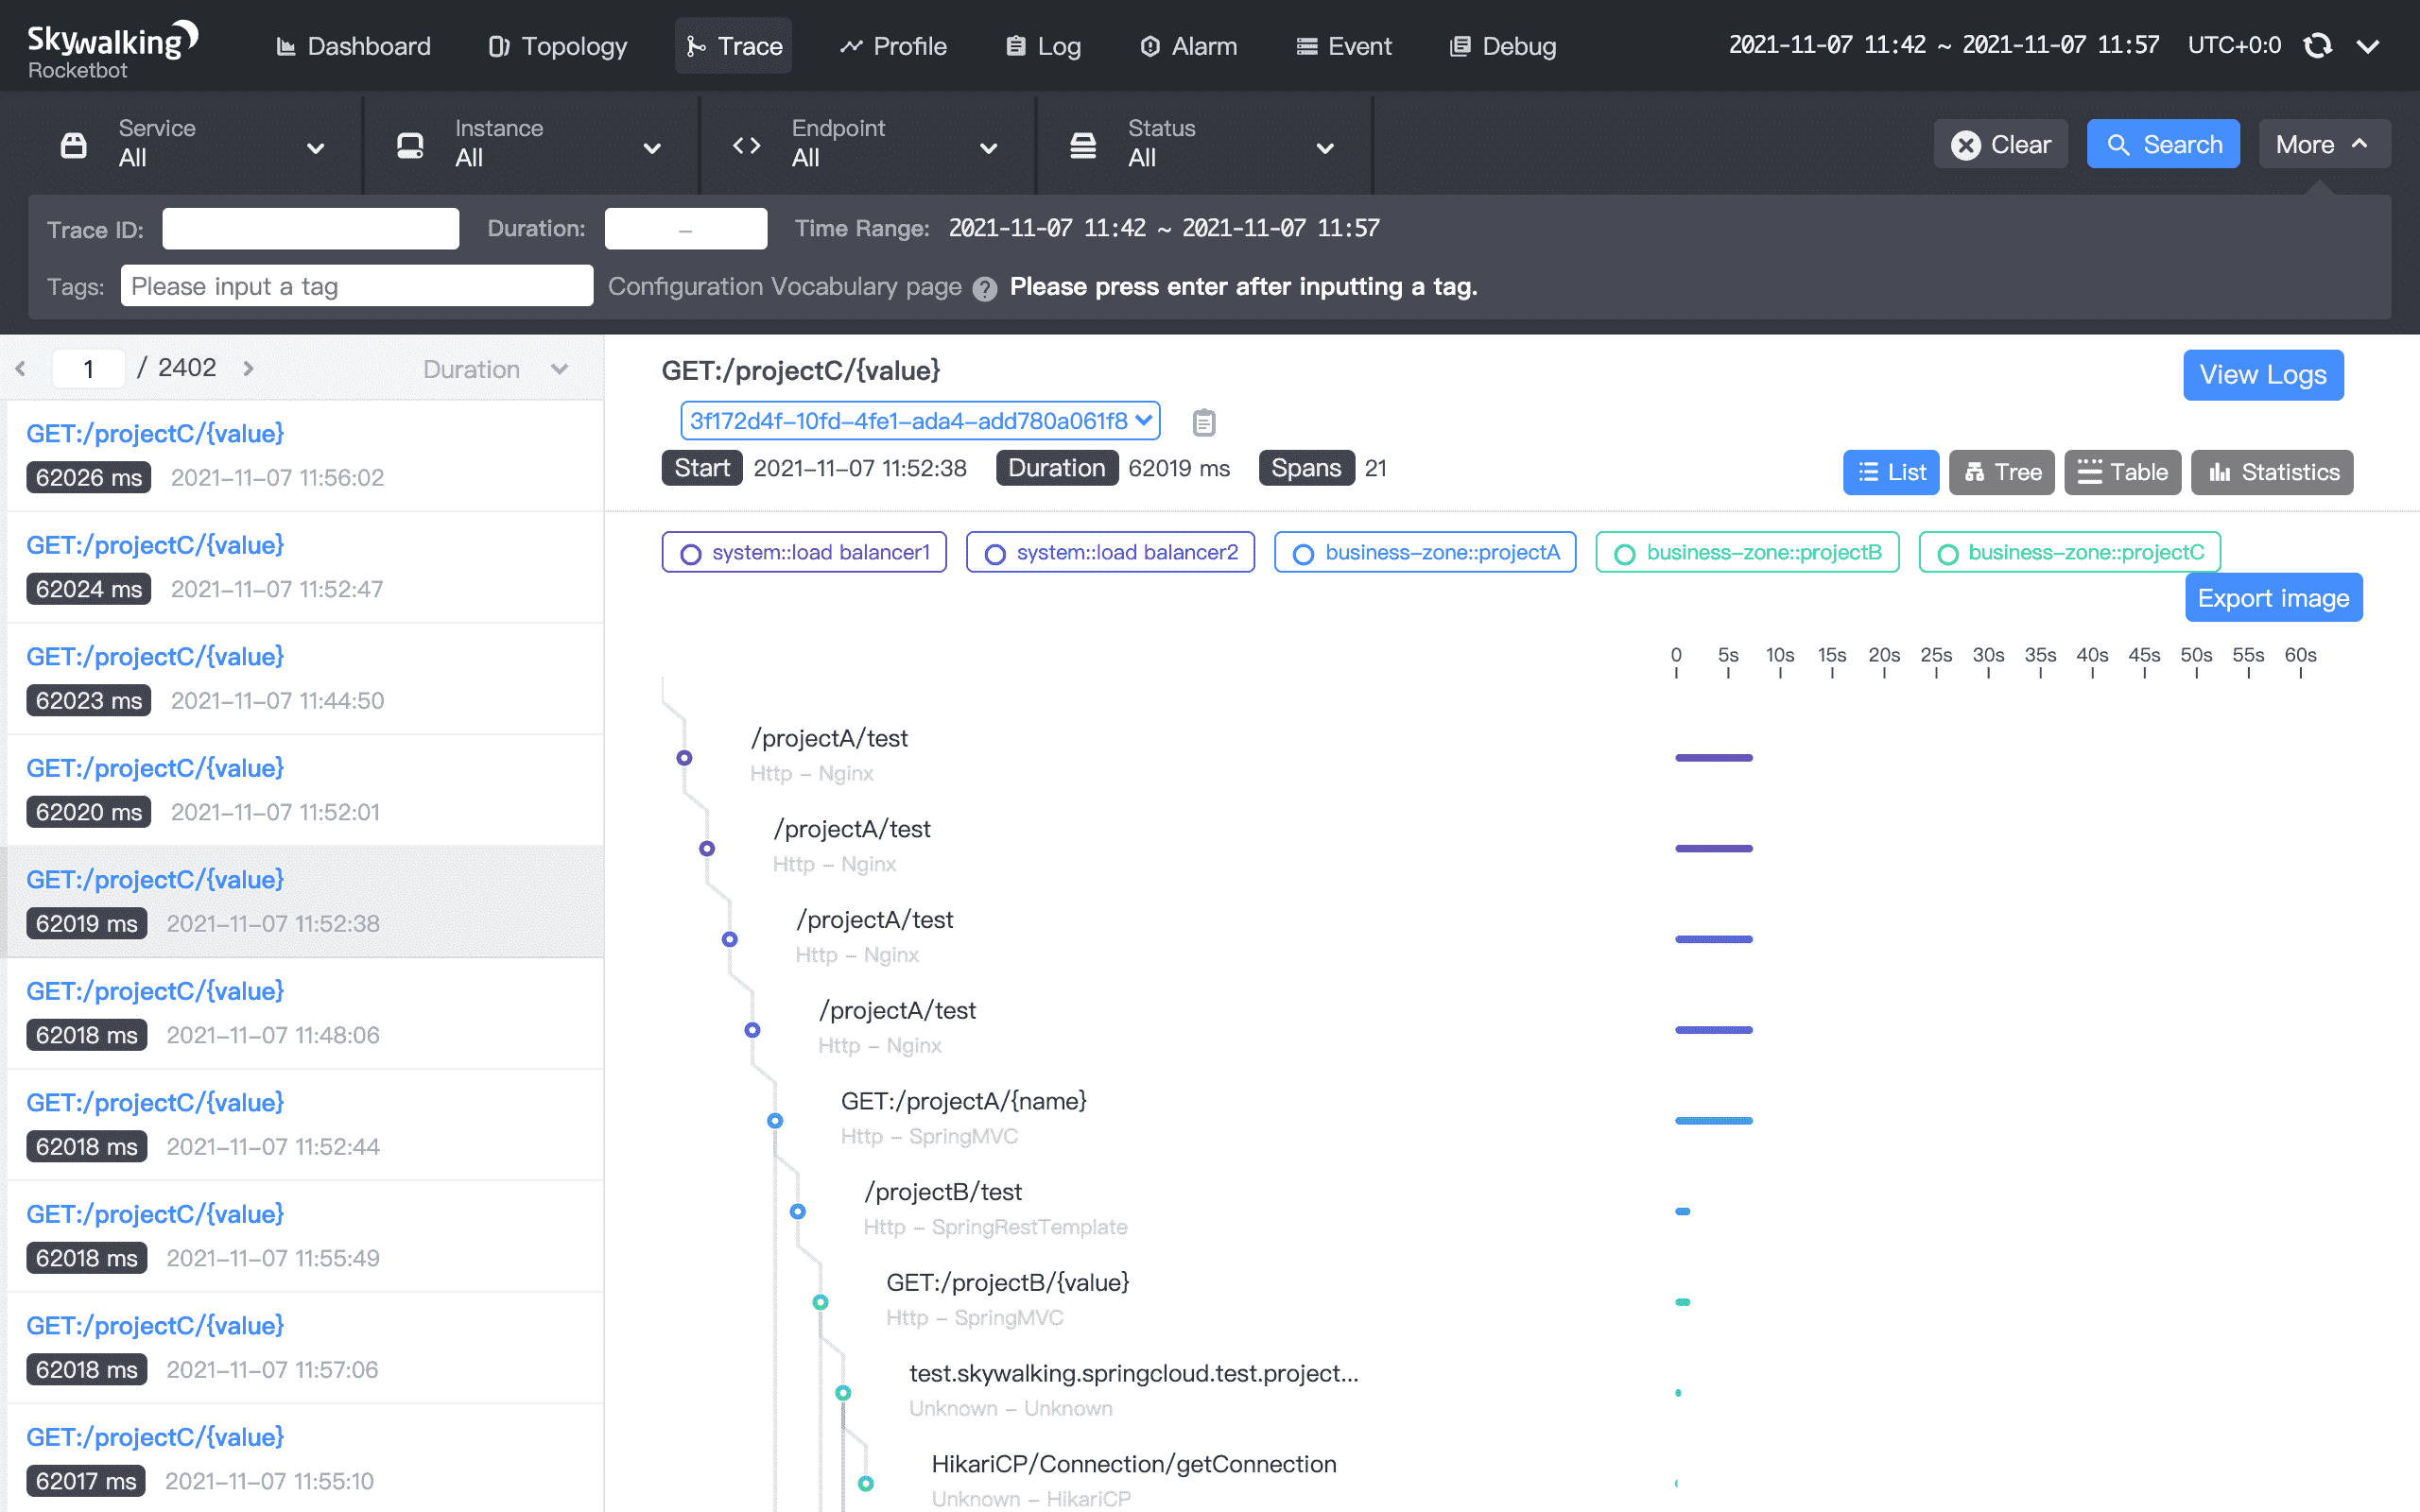Image resolution: width=2420 pixels, height=1512 pixels.
Task: Expand the Service All dropdown
Action: tap(315, 147)
